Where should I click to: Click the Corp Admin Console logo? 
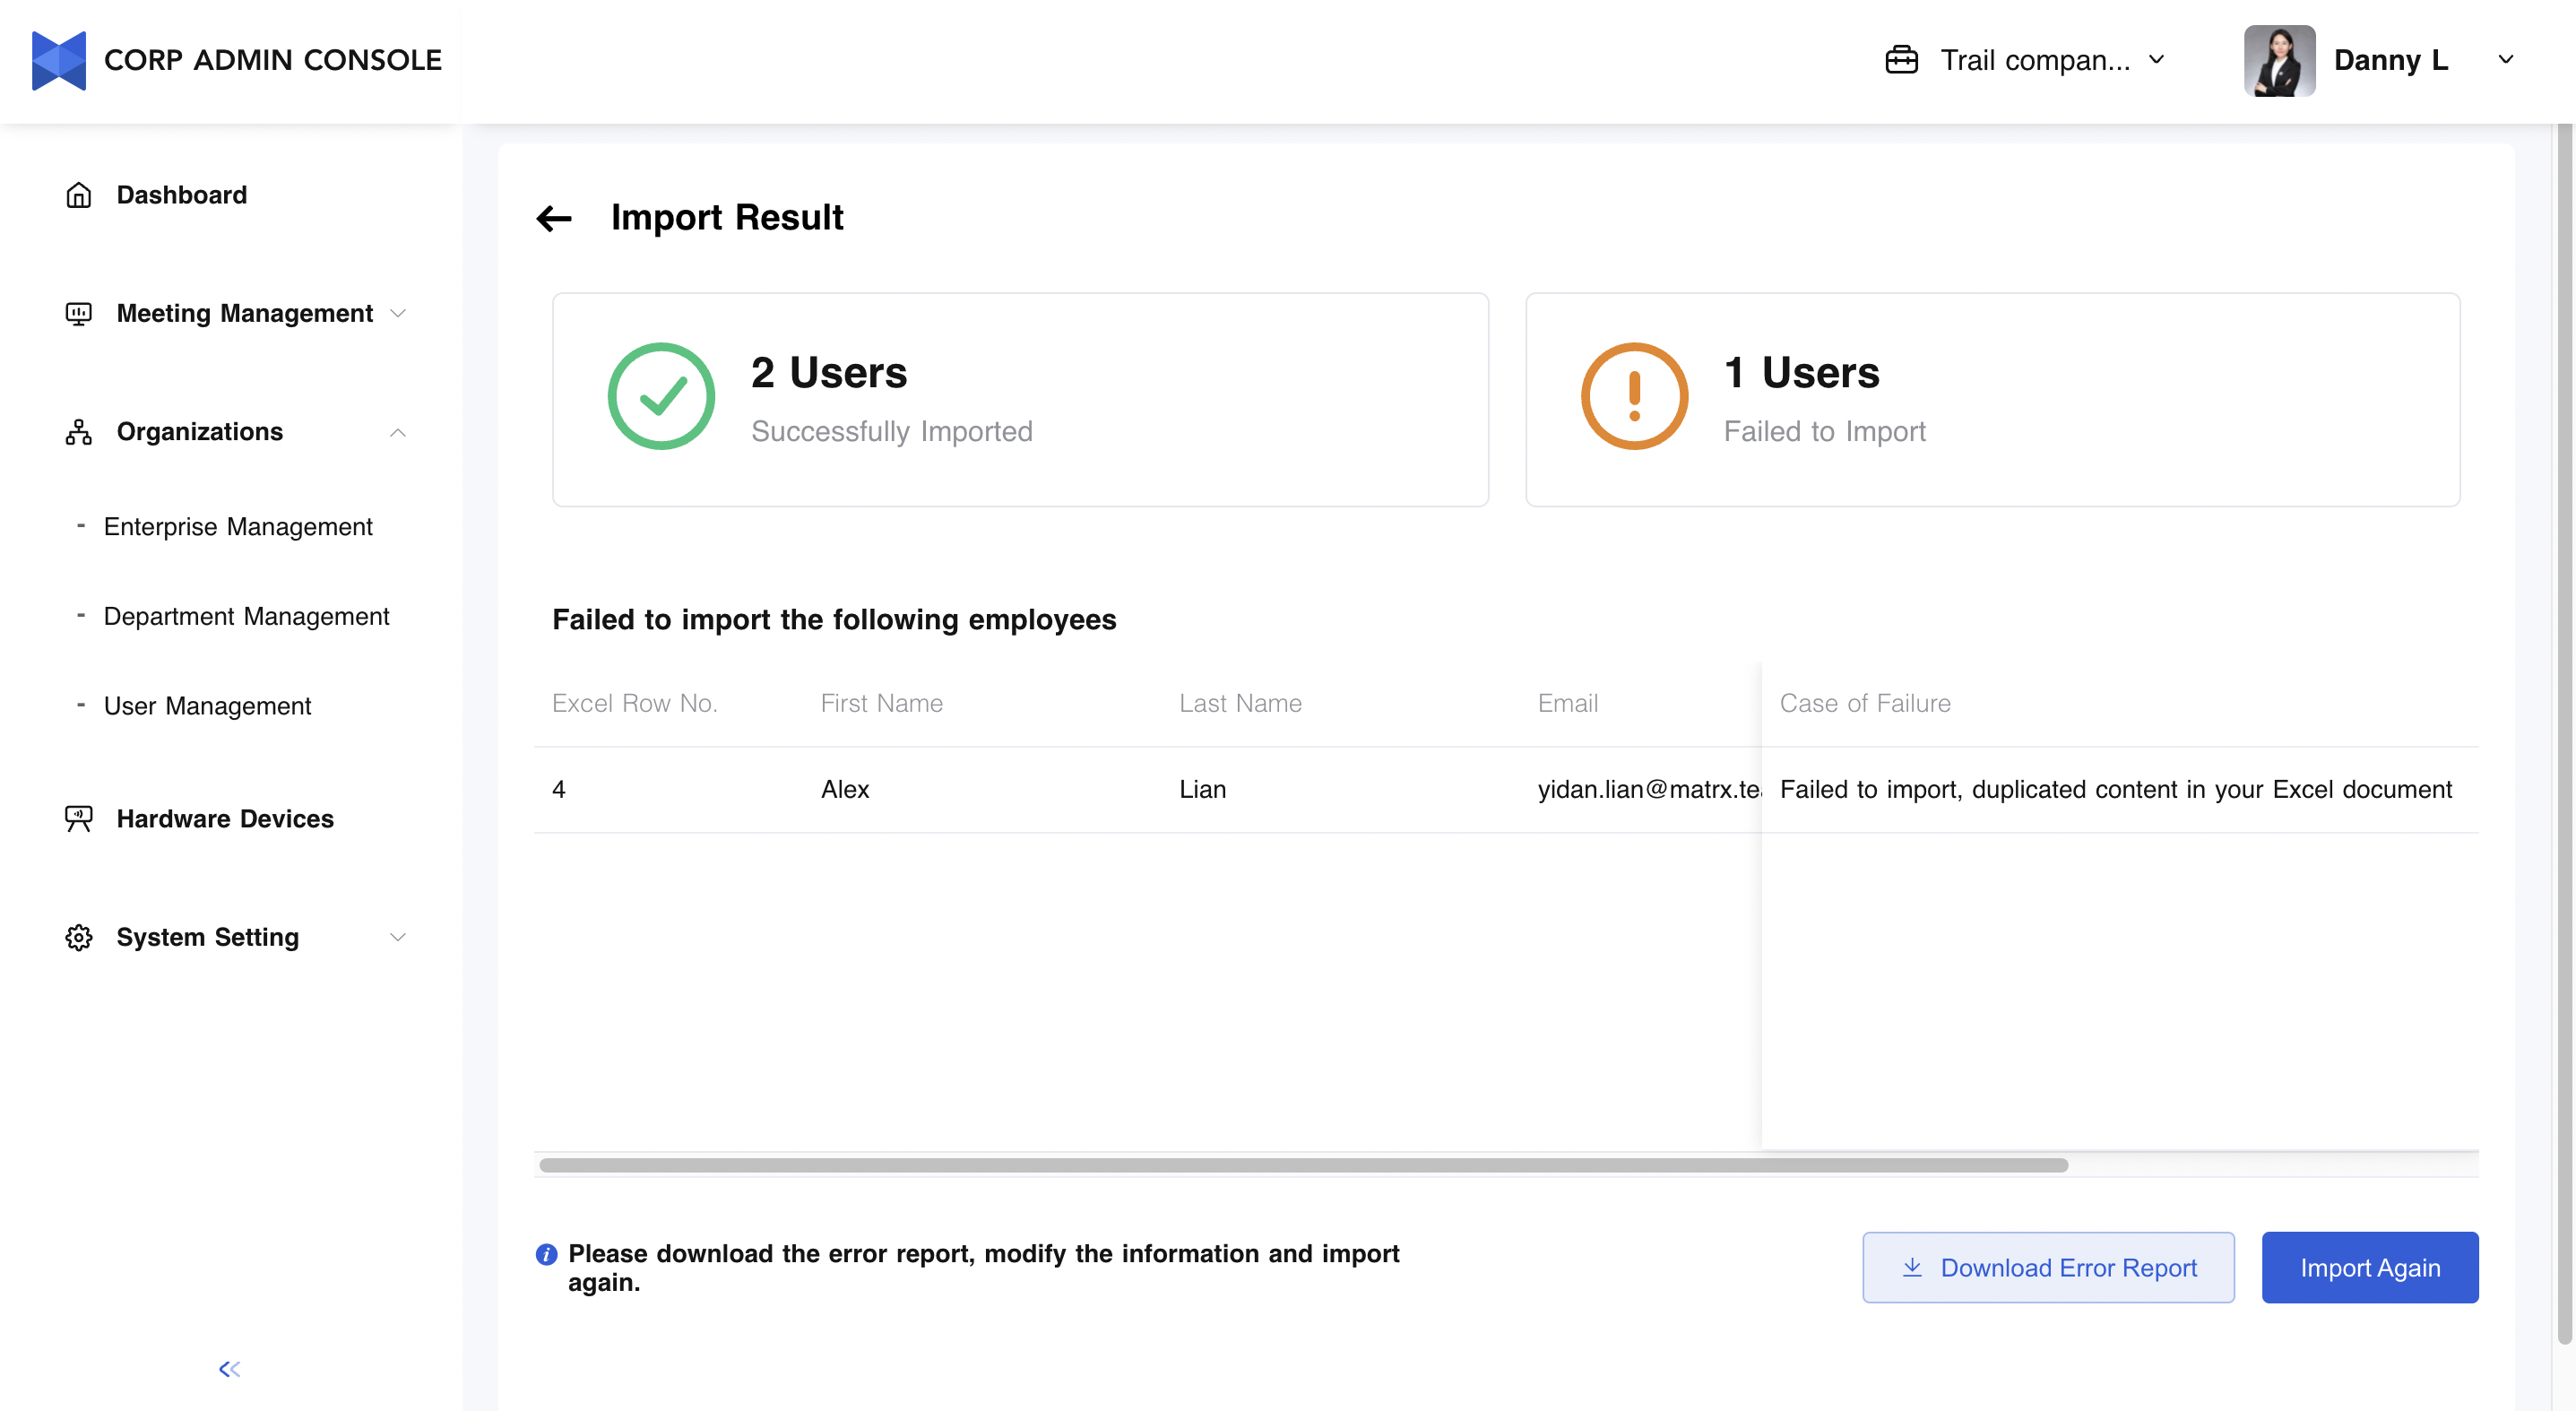pyautogui.click(x=58, y=60)
